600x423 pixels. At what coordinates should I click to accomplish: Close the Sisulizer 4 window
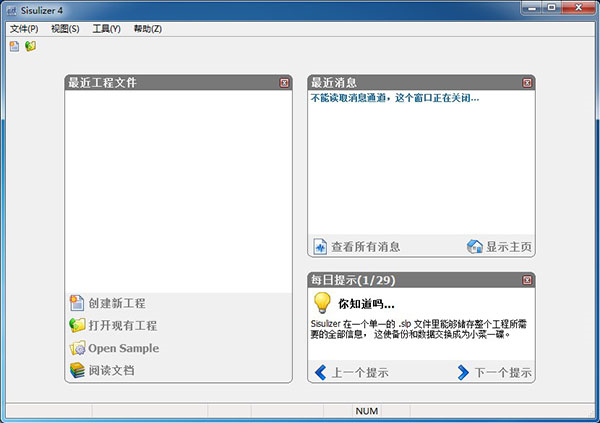[579, 8]
